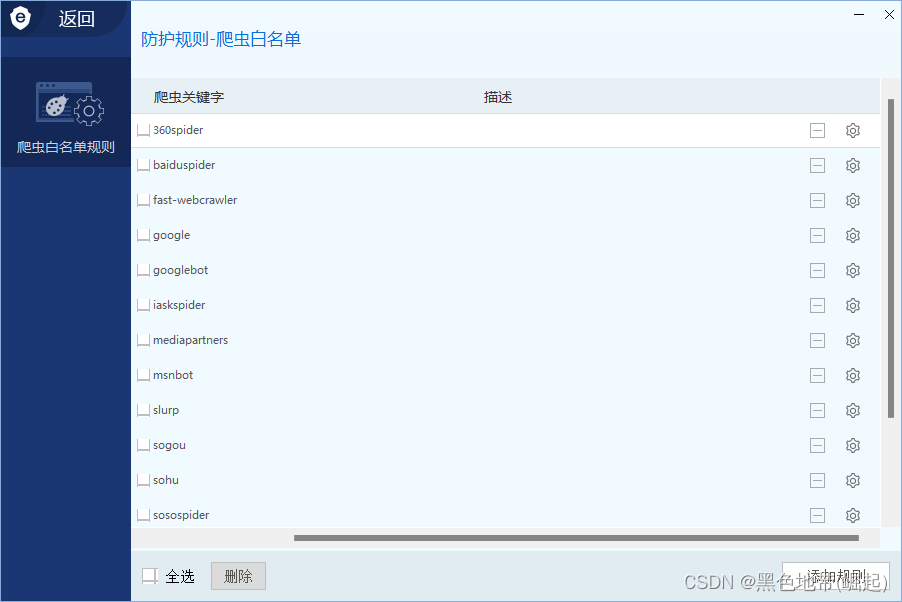Click the minus icon for msnbot
The image size is (902, 602).
click(817, 376)
